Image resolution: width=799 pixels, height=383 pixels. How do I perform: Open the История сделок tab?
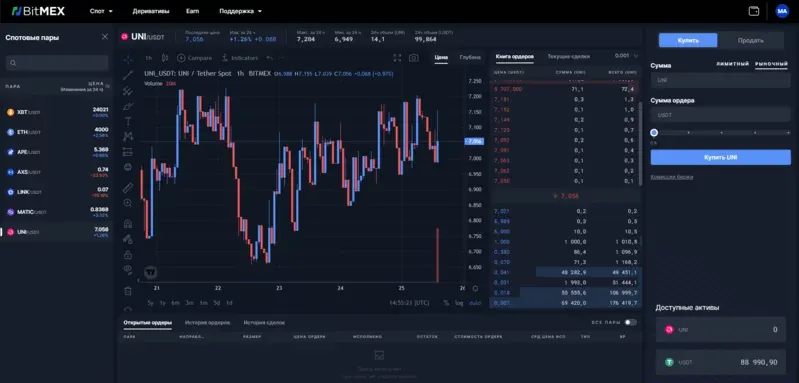[264, 322]
